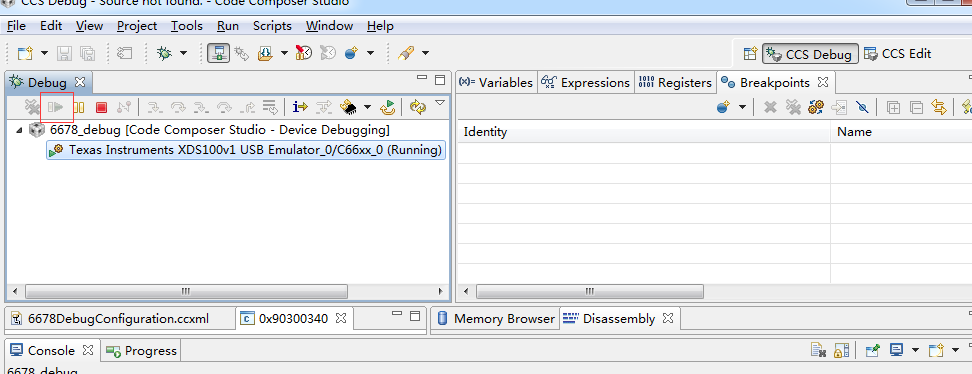Image resolution: width=972 pixels, height=374 pixels.
Task: Close the 0x90300340 editor tab
Action: [341, 318]
